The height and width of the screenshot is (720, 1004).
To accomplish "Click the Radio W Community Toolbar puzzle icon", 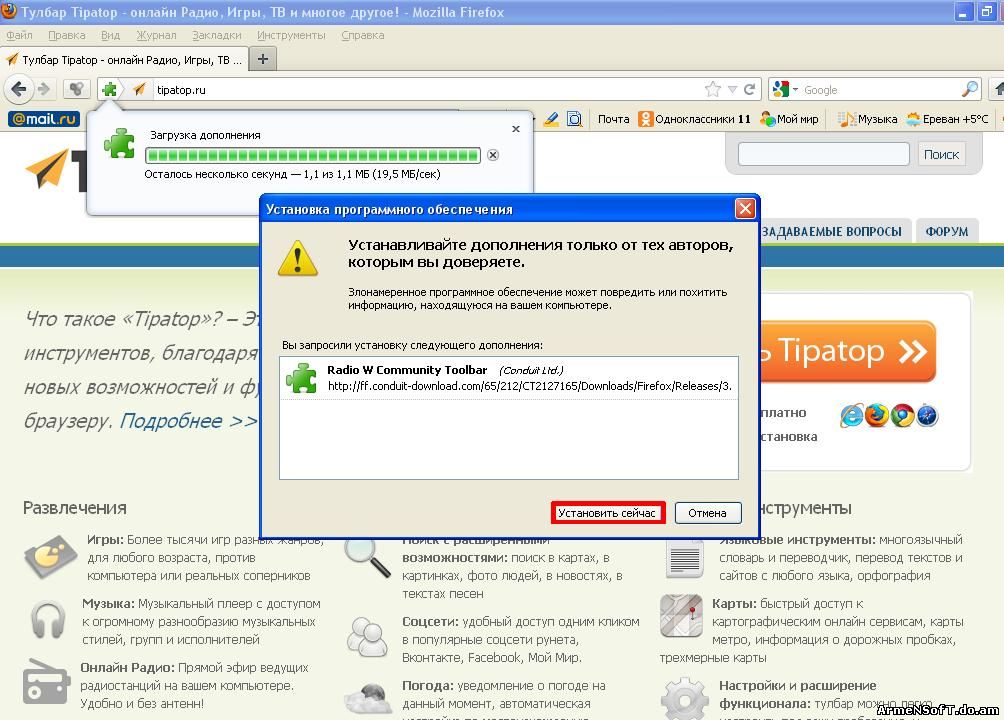I will pyautogui.click(x=301, y=378).
